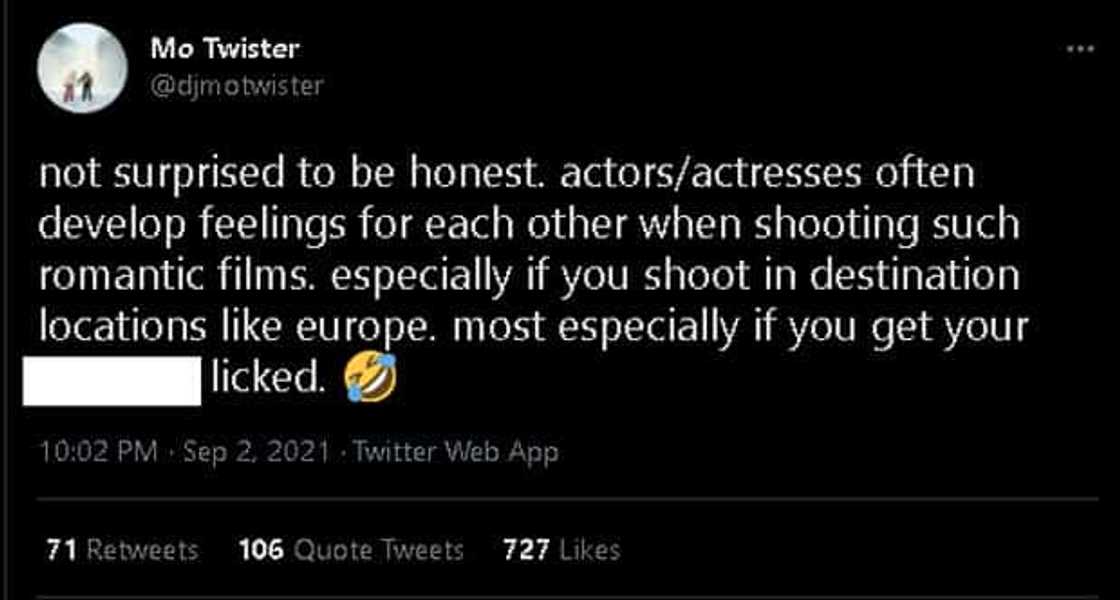Show the 106 Quote Tweets
The width and height of the screenshot is (1120, 600).
coord(351,549)
